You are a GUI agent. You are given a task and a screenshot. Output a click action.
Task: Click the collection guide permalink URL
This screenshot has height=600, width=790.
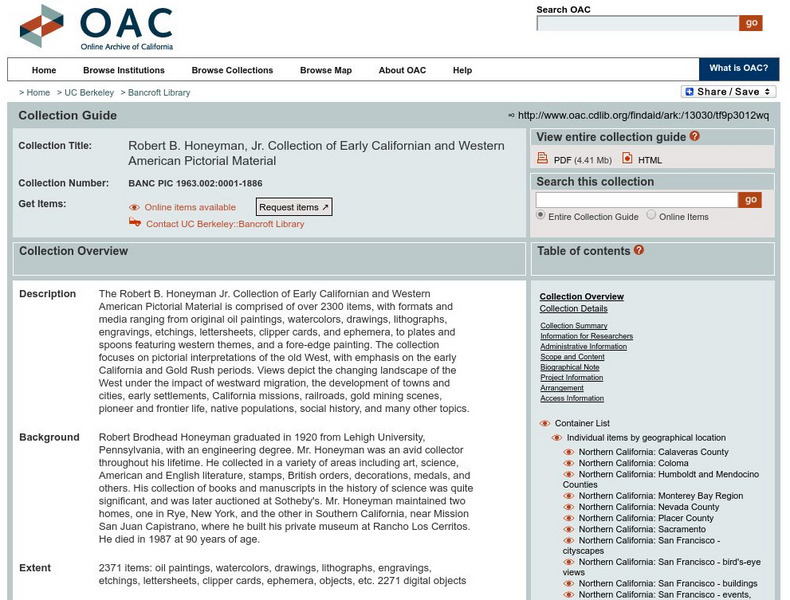point(643,116)
